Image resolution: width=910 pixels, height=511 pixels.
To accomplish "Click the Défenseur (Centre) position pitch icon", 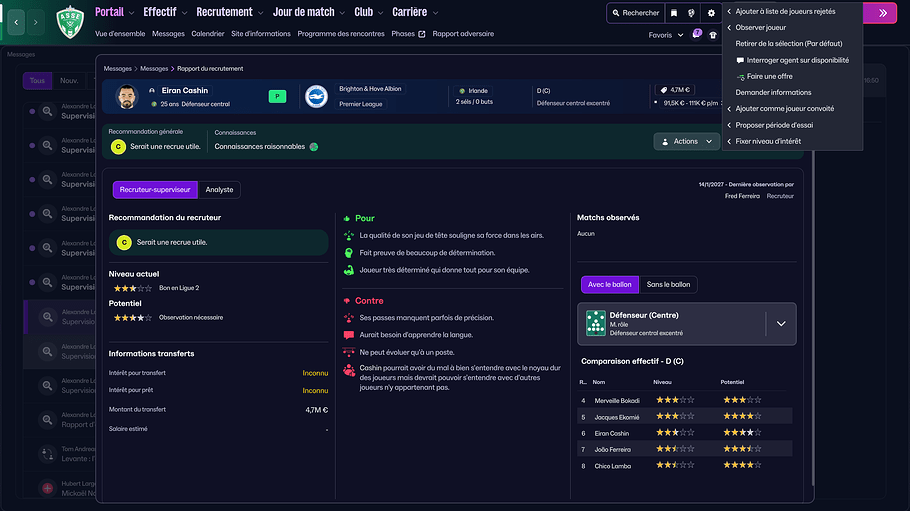I will (x=596, y=323).
